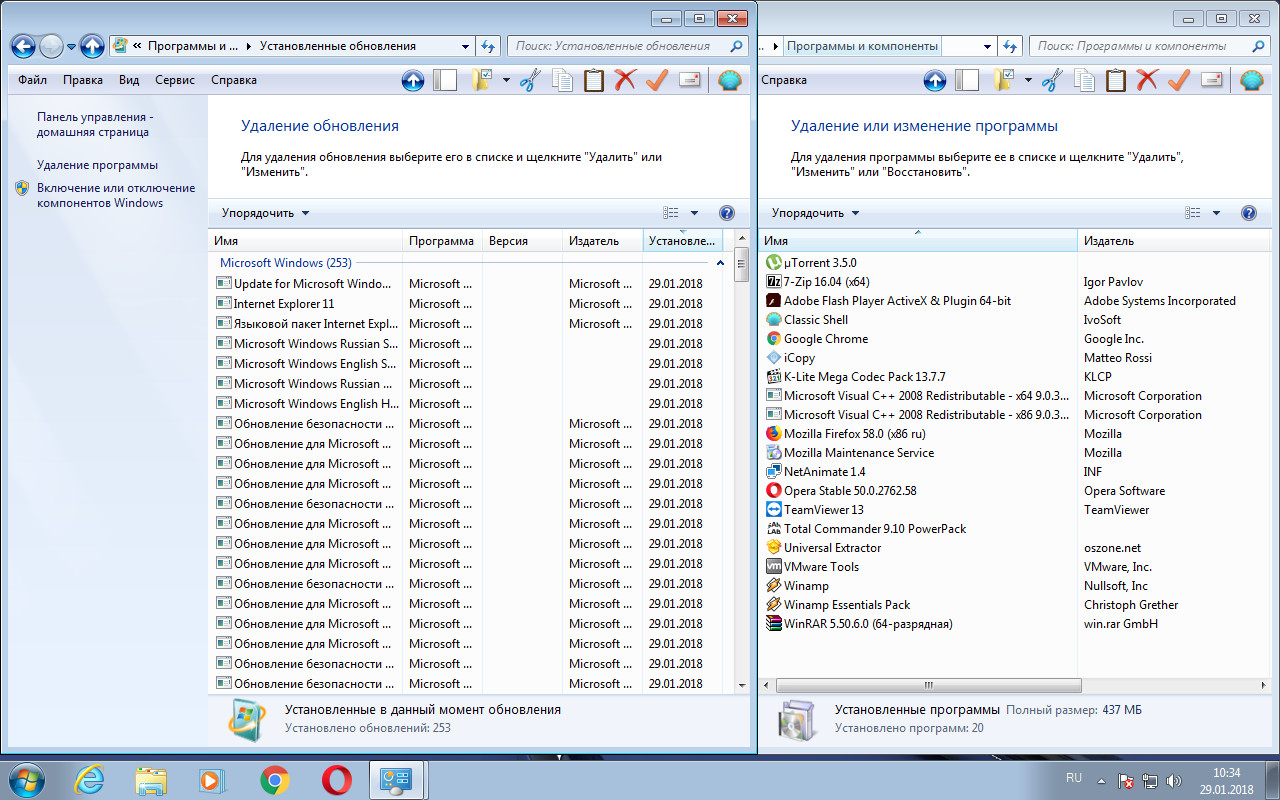Click Up arrow beside Forward in updates window

click(x=92, y=46)
